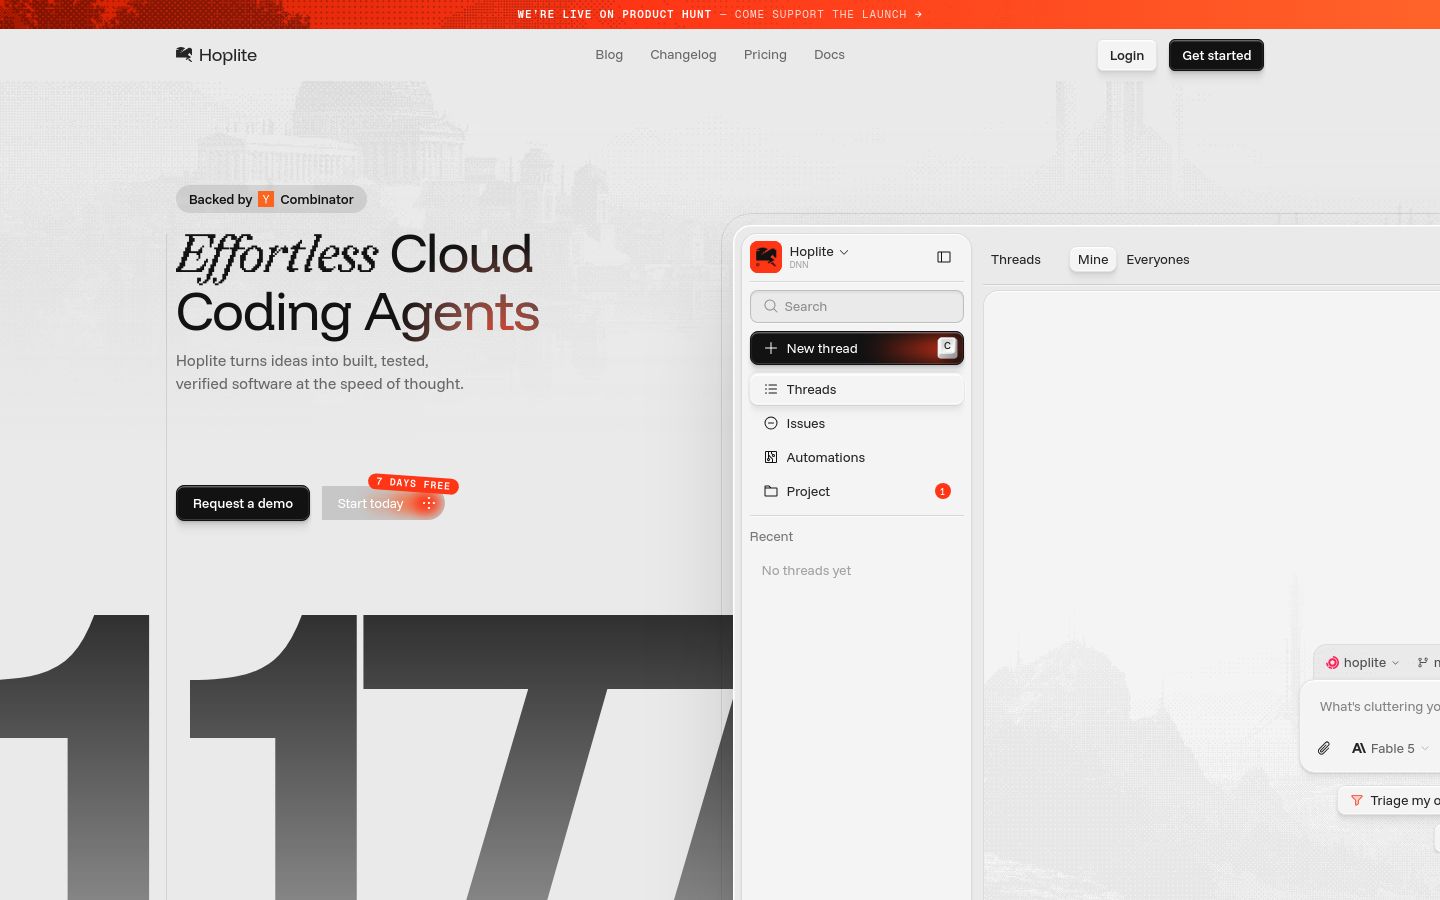
Task: Click the "DNN" label under Hoplite
Action: tap(799, 265)
